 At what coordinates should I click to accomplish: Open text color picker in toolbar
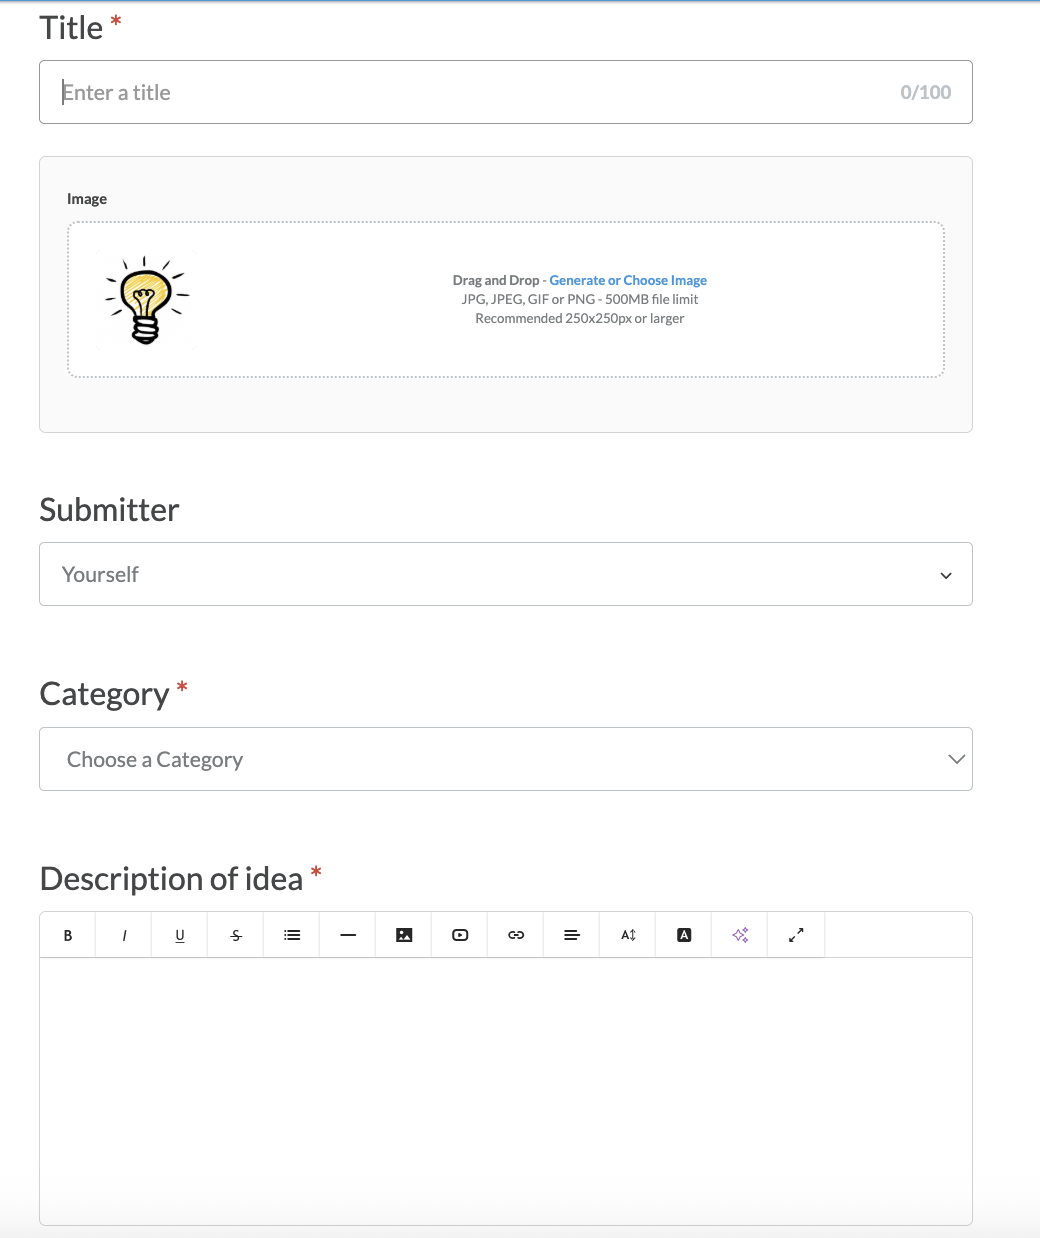[x=684, y=935]
